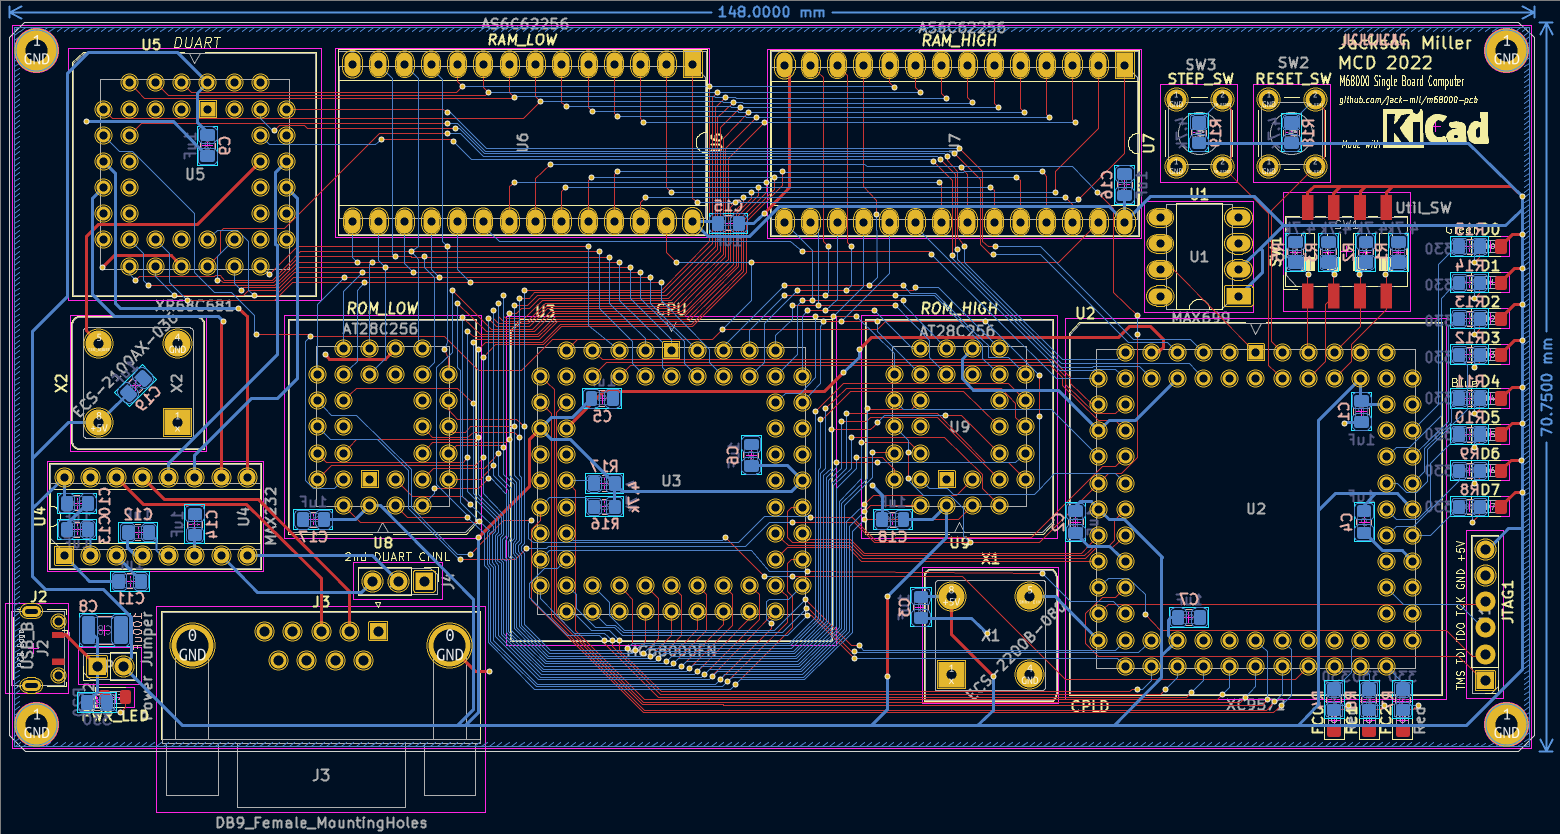Select the left GND pad of DB9 connector

pos(191,646)
